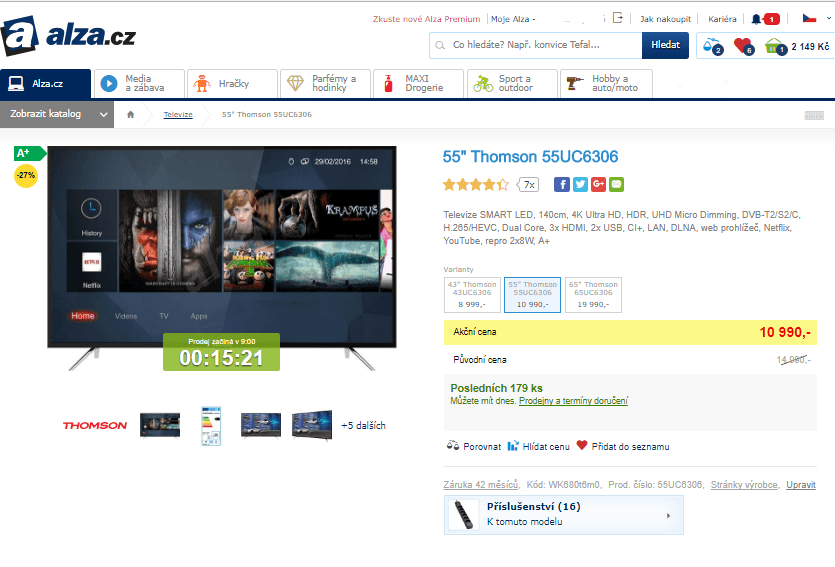Click the Hlídat cenu chart icon

513,446
